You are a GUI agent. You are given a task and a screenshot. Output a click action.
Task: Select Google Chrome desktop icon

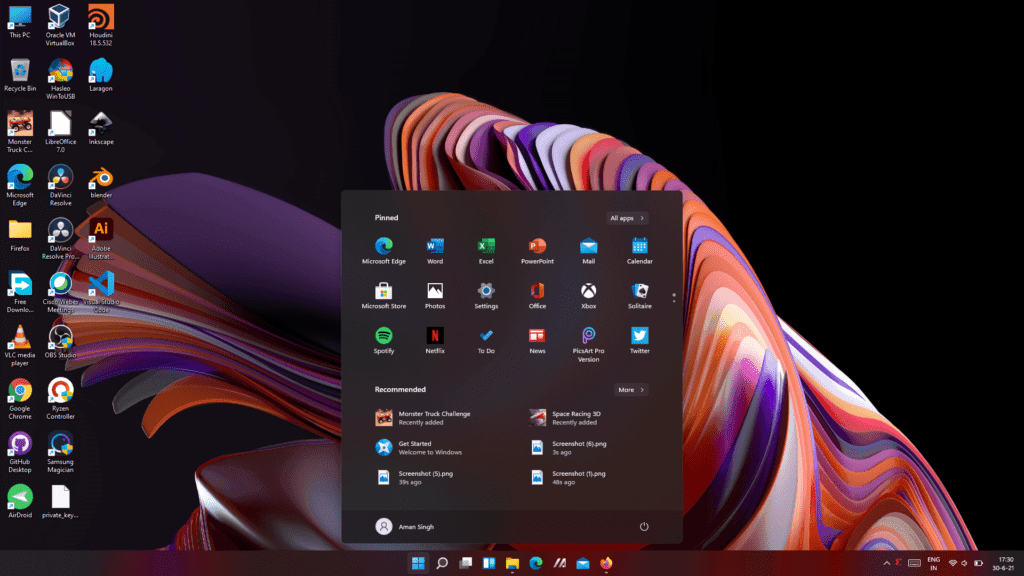point(20,399)
